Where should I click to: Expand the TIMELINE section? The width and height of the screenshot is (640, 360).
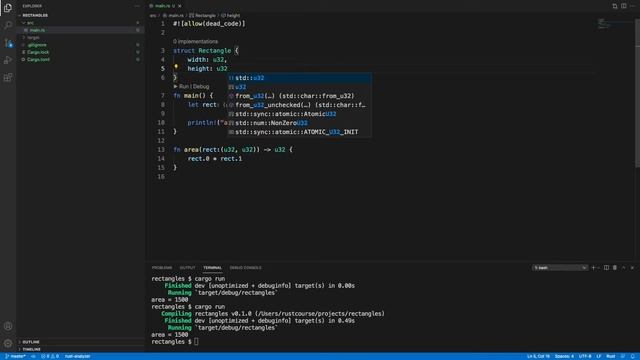click(x=80, y=349)
